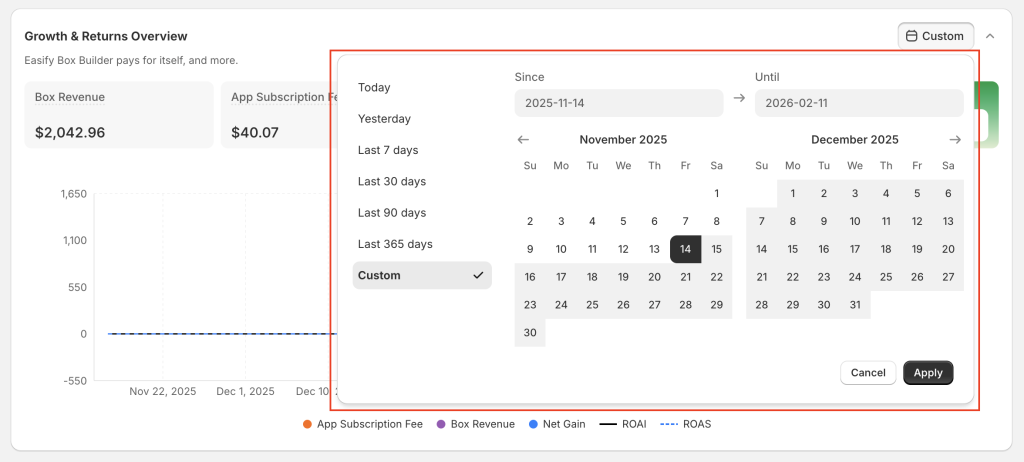Select the Yesterday preset
Image resolution: width=1024 pixels, height=462 pixels.
click(384, 119)
